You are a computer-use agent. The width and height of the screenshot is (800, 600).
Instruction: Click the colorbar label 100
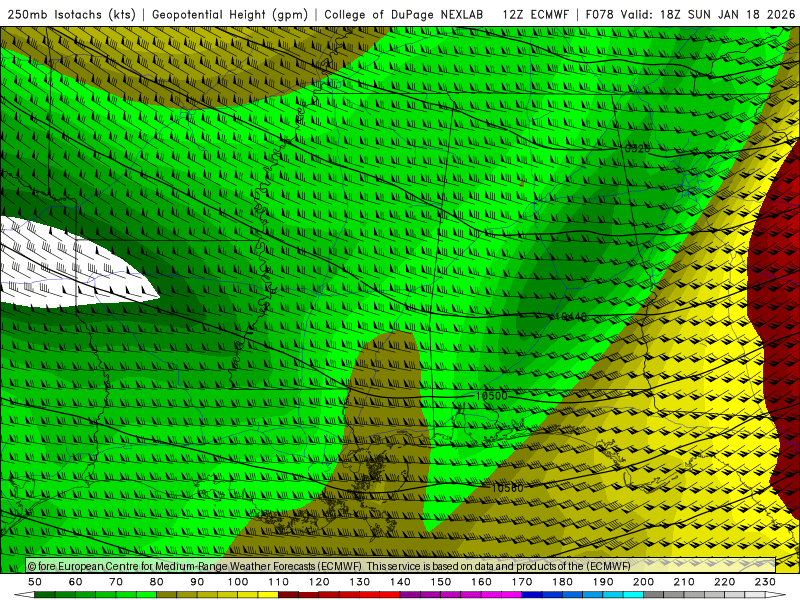point(238,582)
